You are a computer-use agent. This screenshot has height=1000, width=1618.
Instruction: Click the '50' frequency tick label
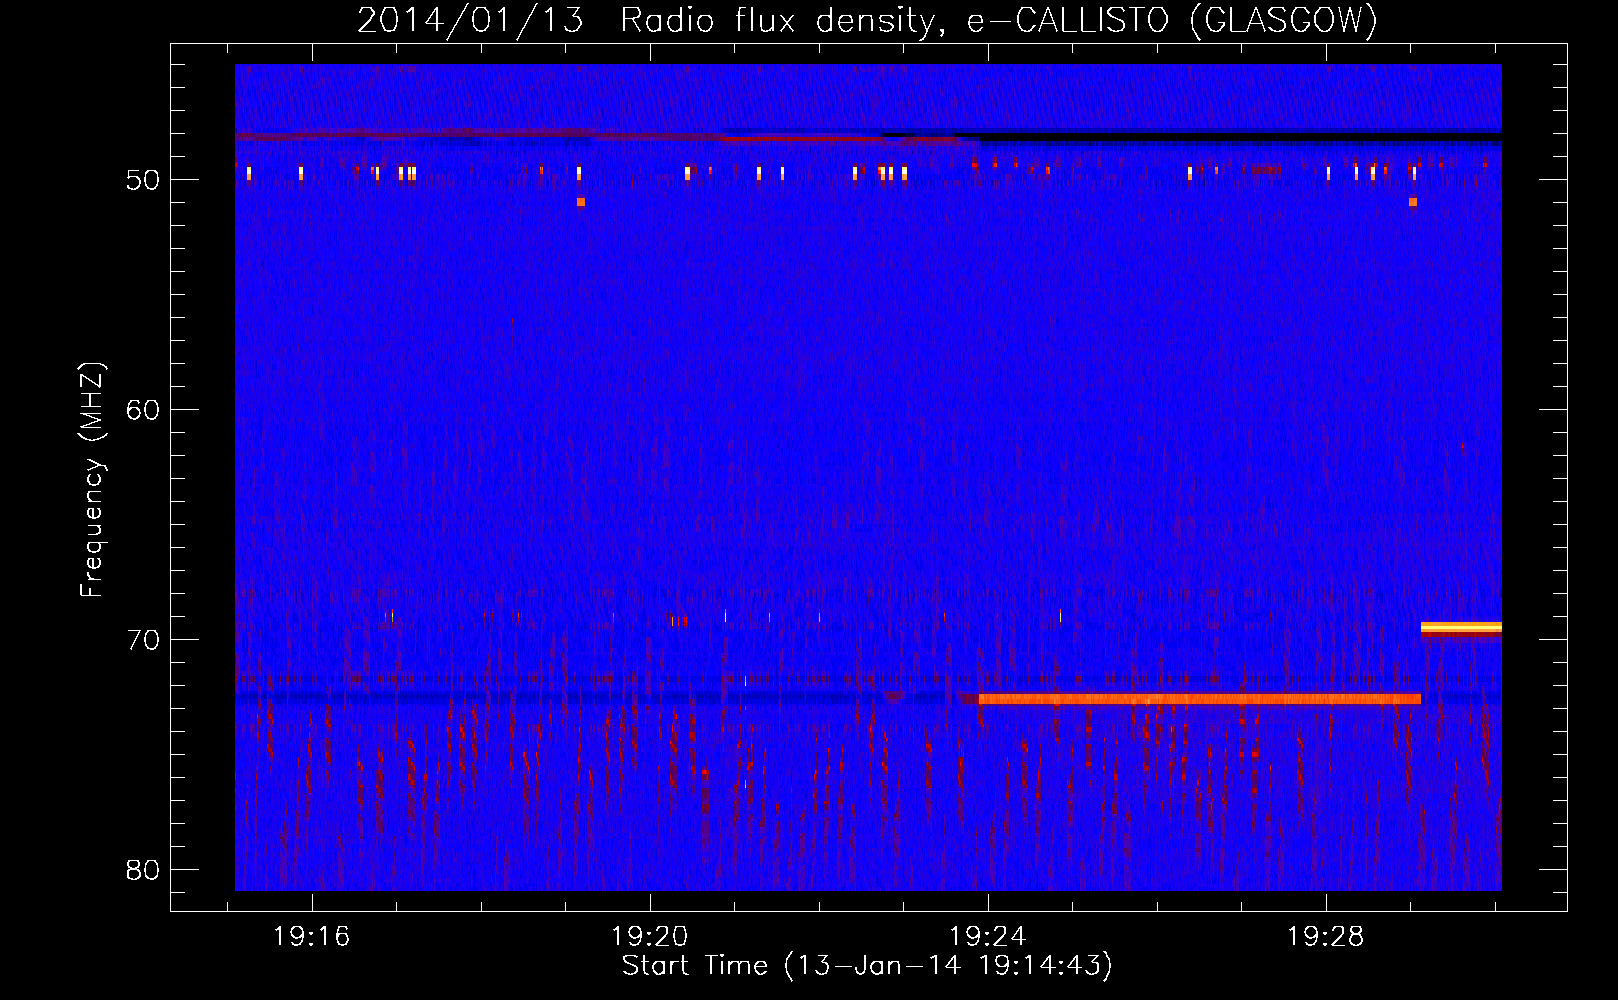point(143,181)
